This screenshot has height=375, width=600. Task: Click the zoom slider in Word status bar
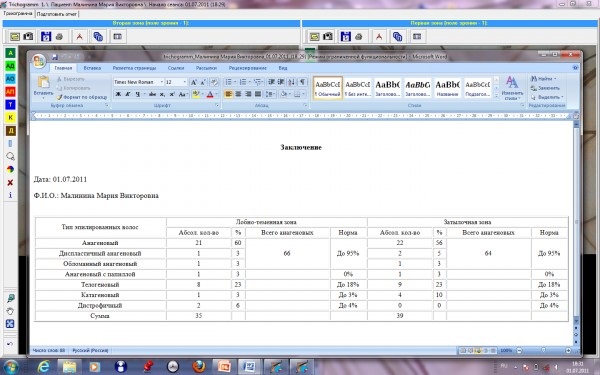point(543,351)
